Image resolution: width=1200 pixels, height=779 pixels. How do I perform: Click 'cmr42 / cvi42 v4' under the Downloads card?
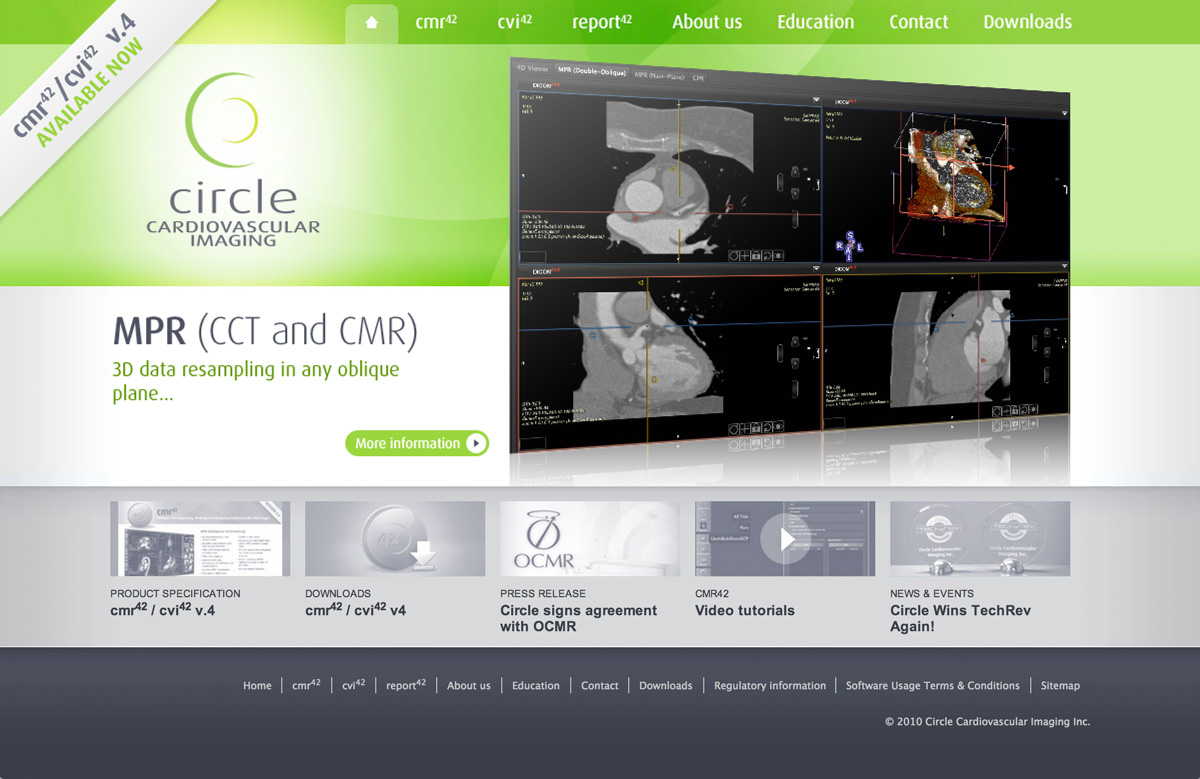[x=356, y=609]
